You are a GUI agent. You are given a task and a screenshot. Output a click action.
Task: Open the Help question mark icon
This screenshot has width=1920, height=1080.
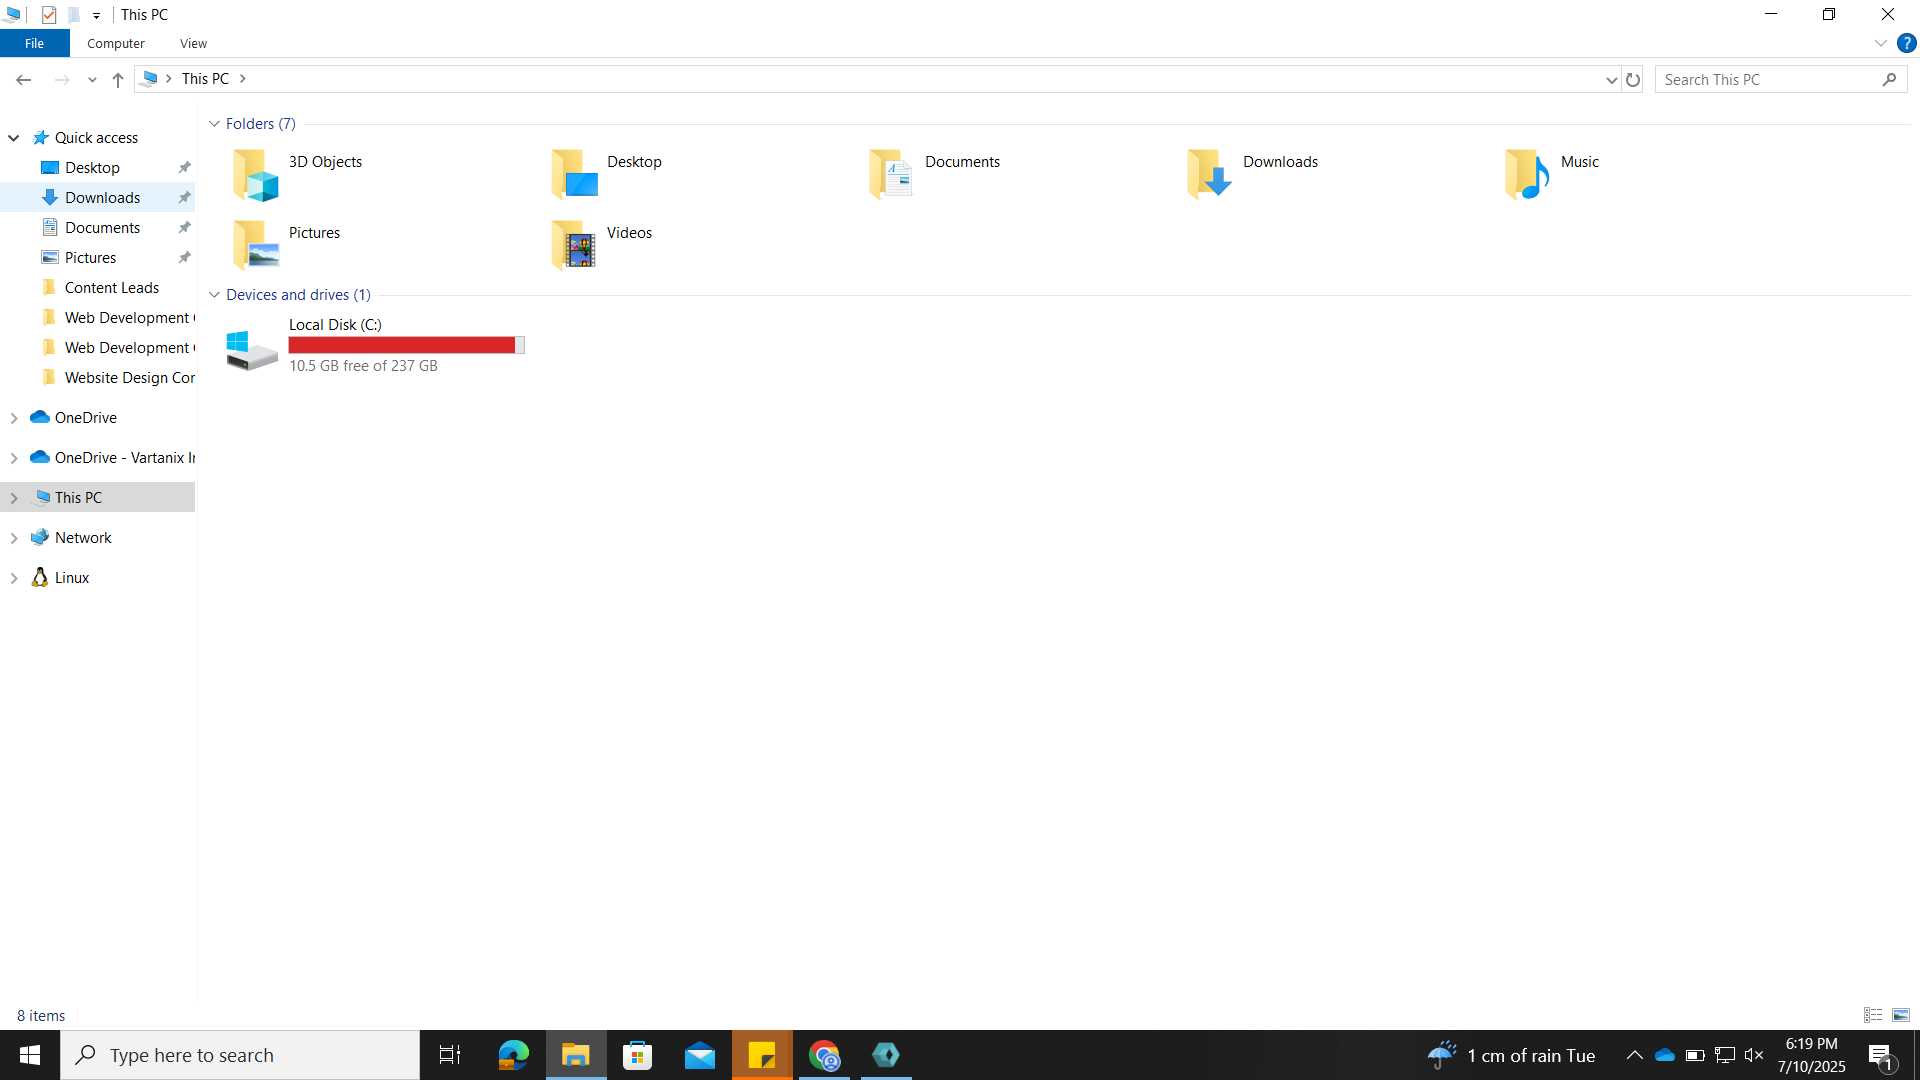click(x=1906, y=43)
